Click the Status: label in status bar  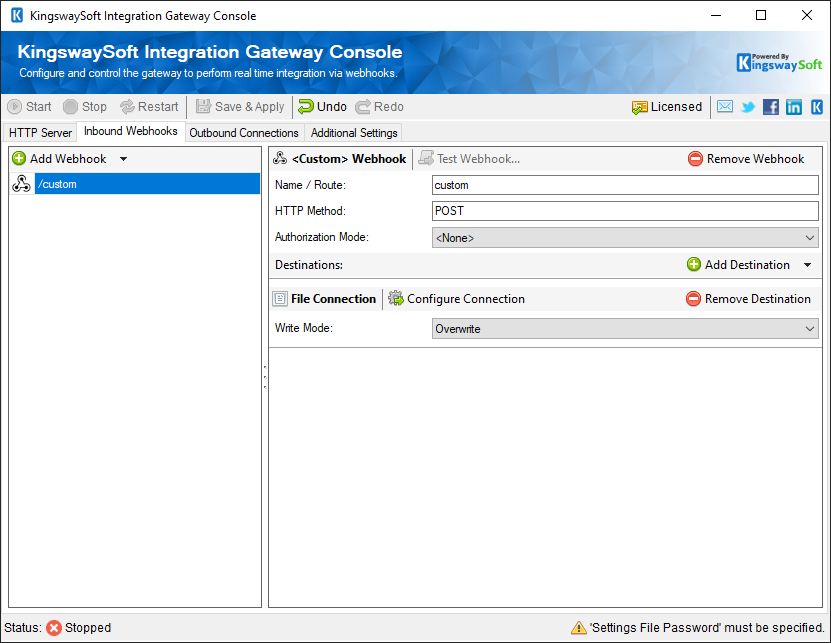(x=23, y=628)
